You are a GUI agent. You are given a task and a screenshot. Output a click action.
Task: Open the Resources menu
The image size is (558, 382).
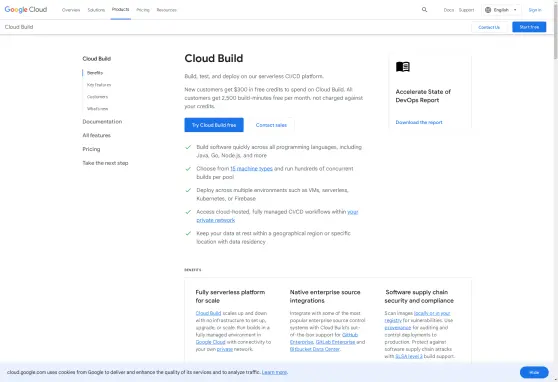(x=167, y=10)
